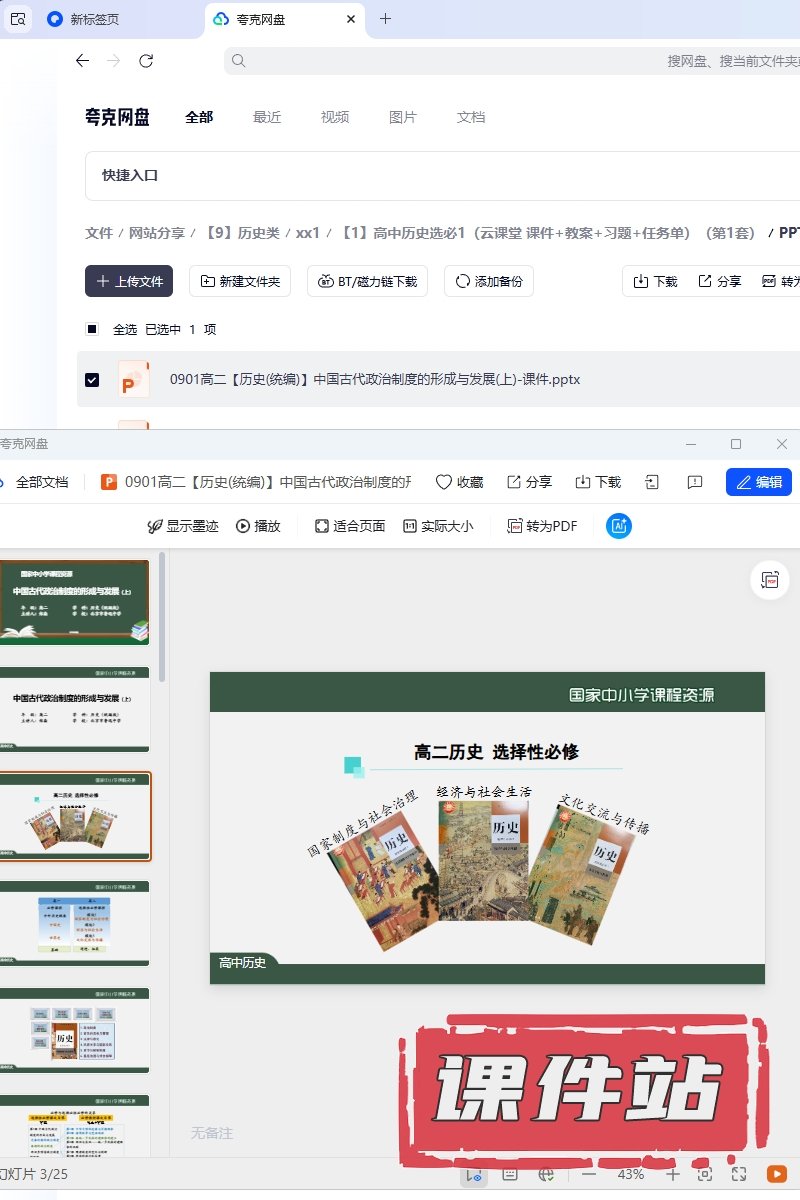800x1200 pixels.
Task: Uncheck the selected pptx file checkbox
Action: coord(92,380)
